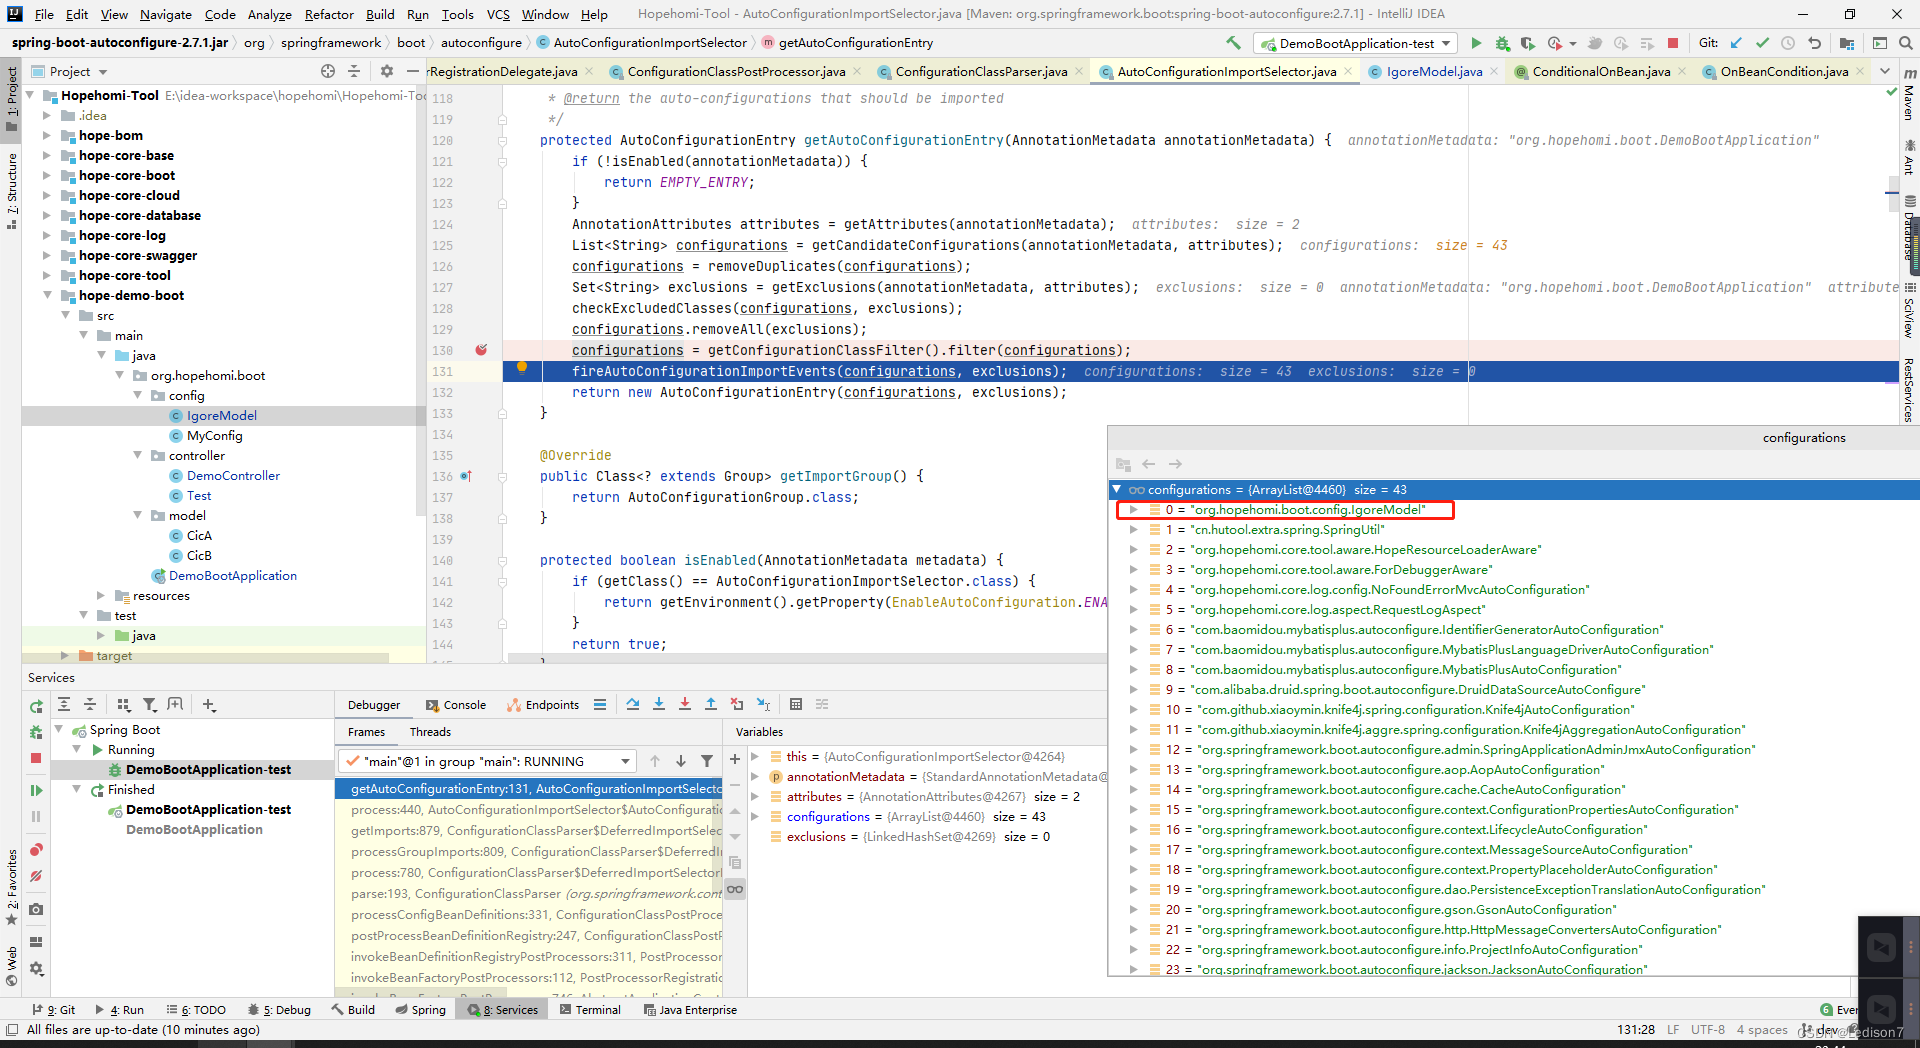This screenshot has width=1920, height=1048.
Task: Switch to the ConditionalOnBean.java tab
Action: click(1600, 71)
